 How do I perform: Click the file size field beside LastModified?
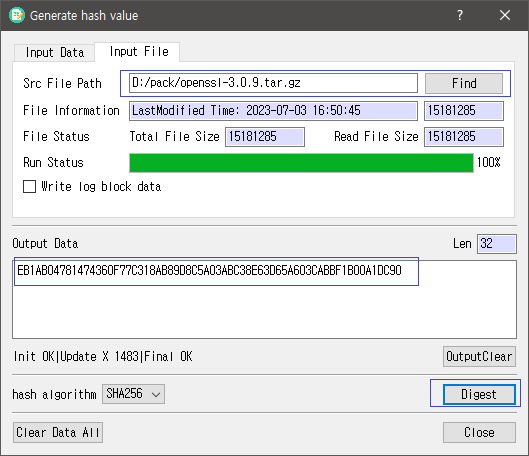click(x=464, y=111)
